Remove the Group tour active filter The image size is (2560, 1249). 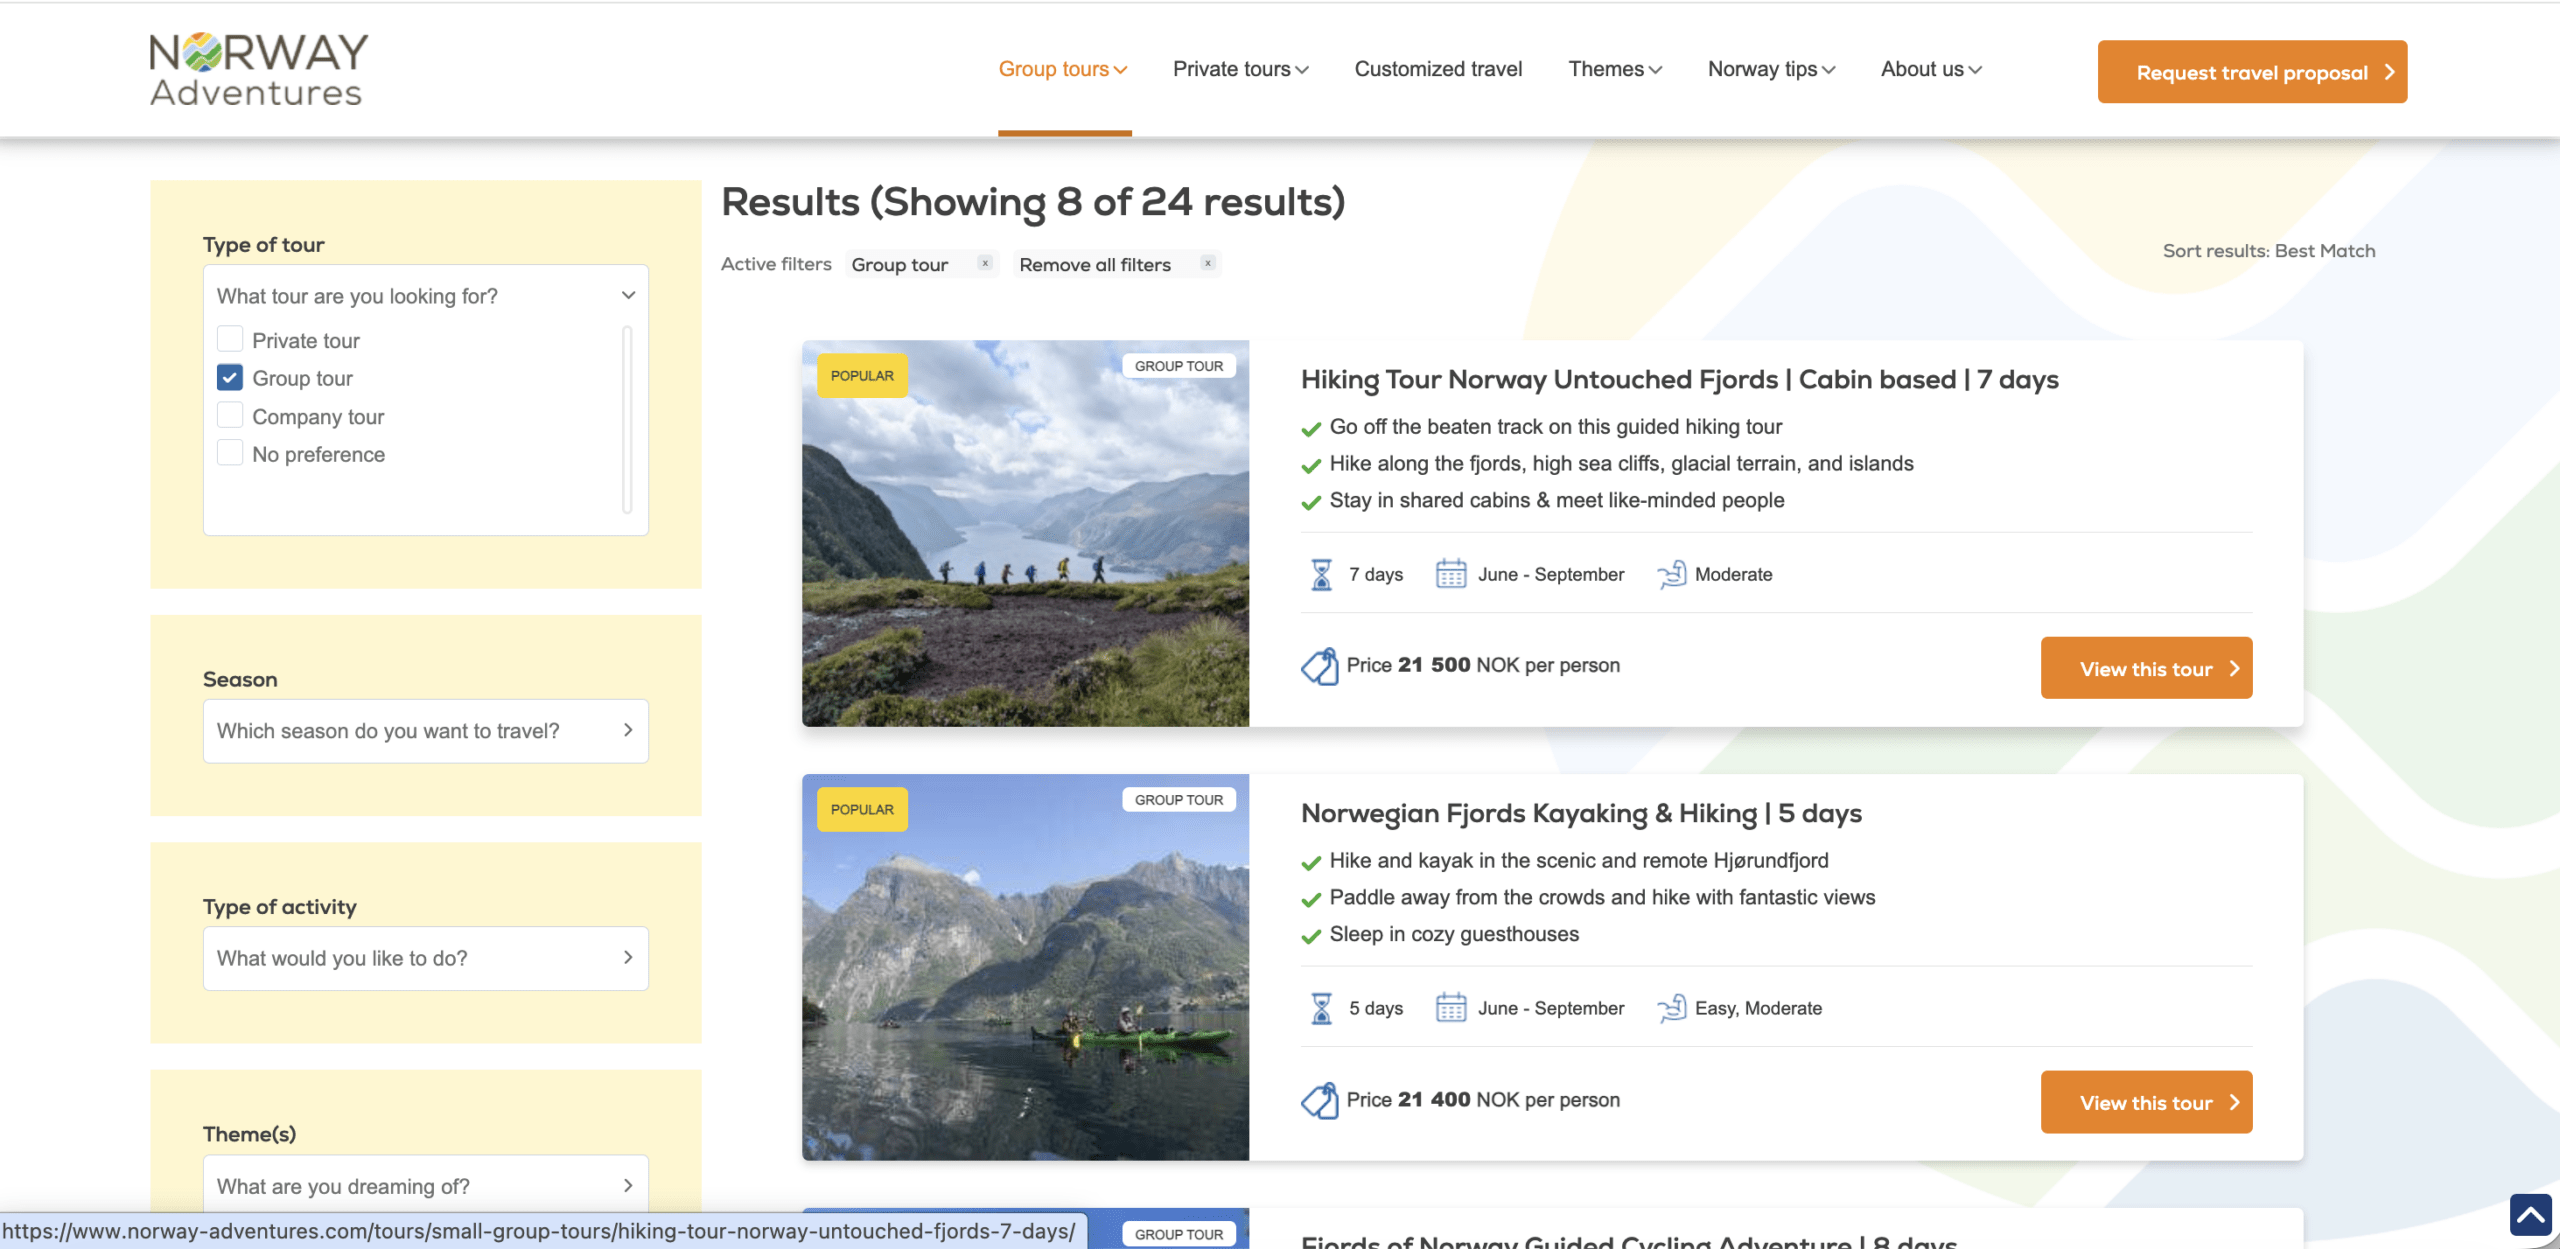(x=985, y=263)
